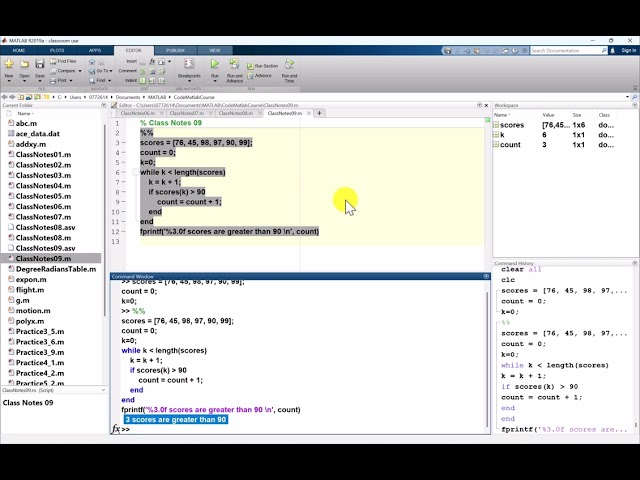Go back with the address bar back arrow
The image size is (640, 480).
tap(4, 97)
